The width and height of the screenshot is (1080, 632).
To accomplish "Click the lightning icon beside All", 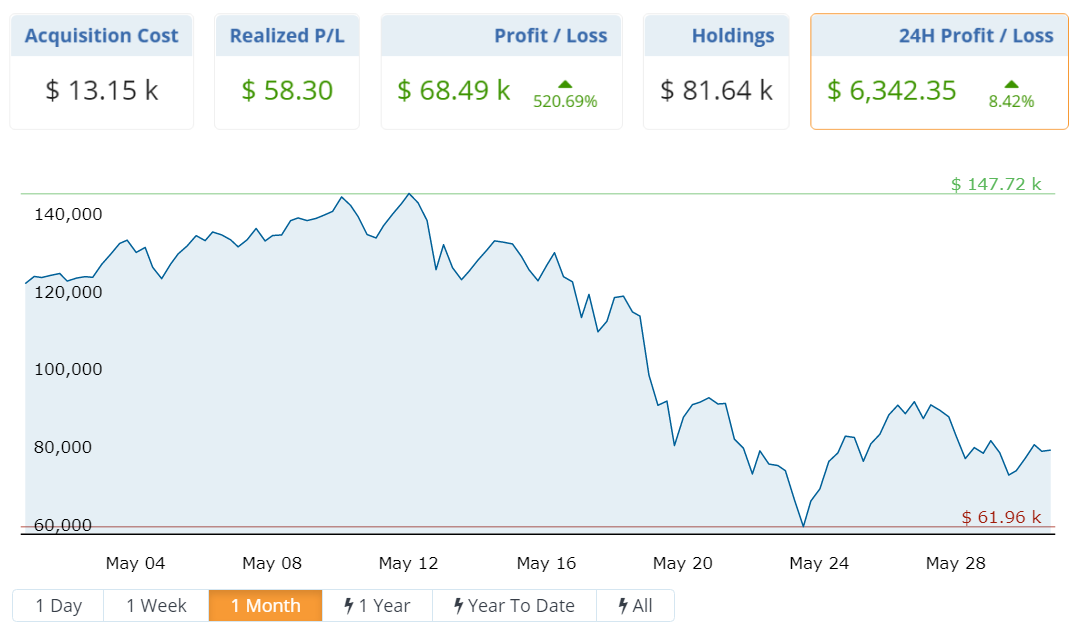I will tap(623, 606).
